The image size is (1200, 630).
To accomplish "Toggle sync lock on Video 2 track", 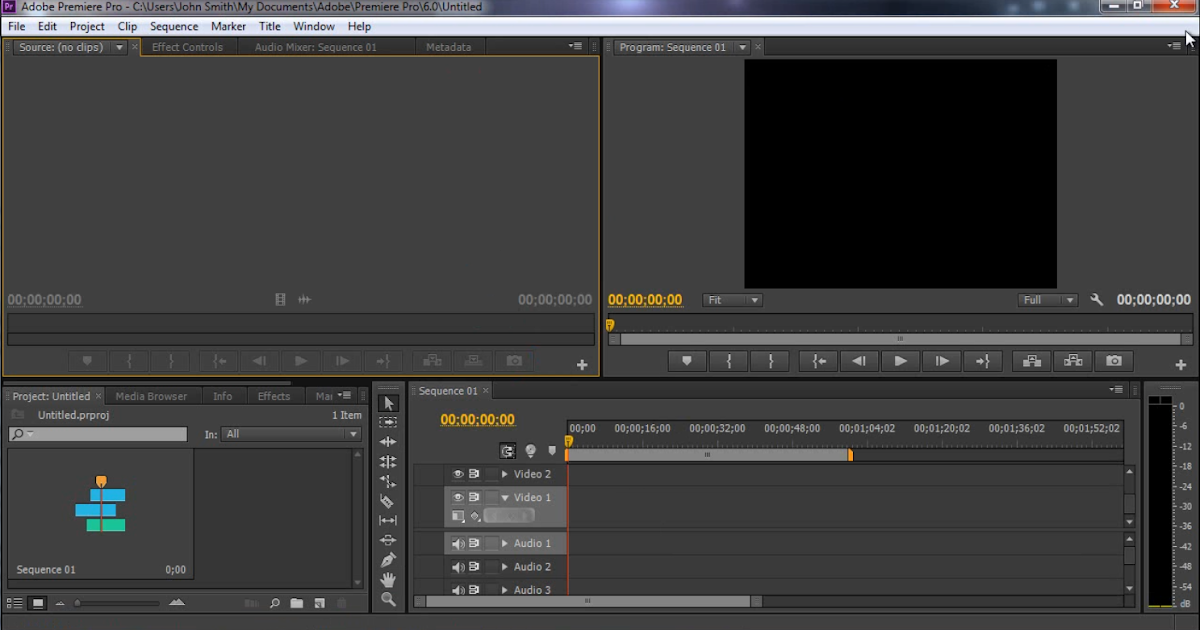I will (x=475, y=474).
